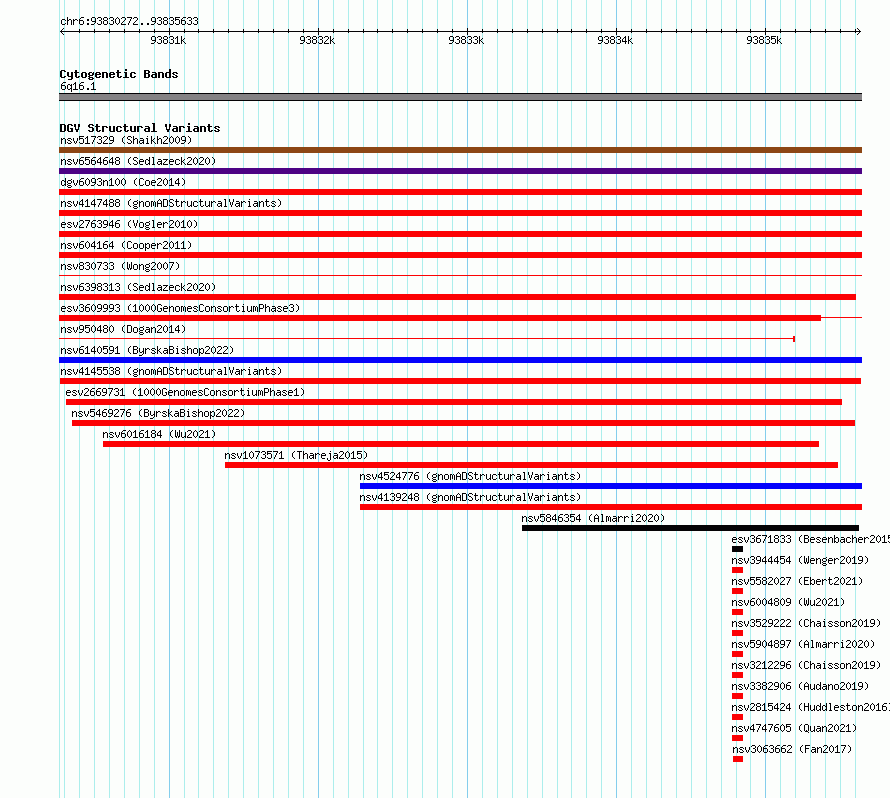Click the small red nsv3063662 marker
Image resolution: width=890 pixels, height=798 pixels.
tap(738, 759)
